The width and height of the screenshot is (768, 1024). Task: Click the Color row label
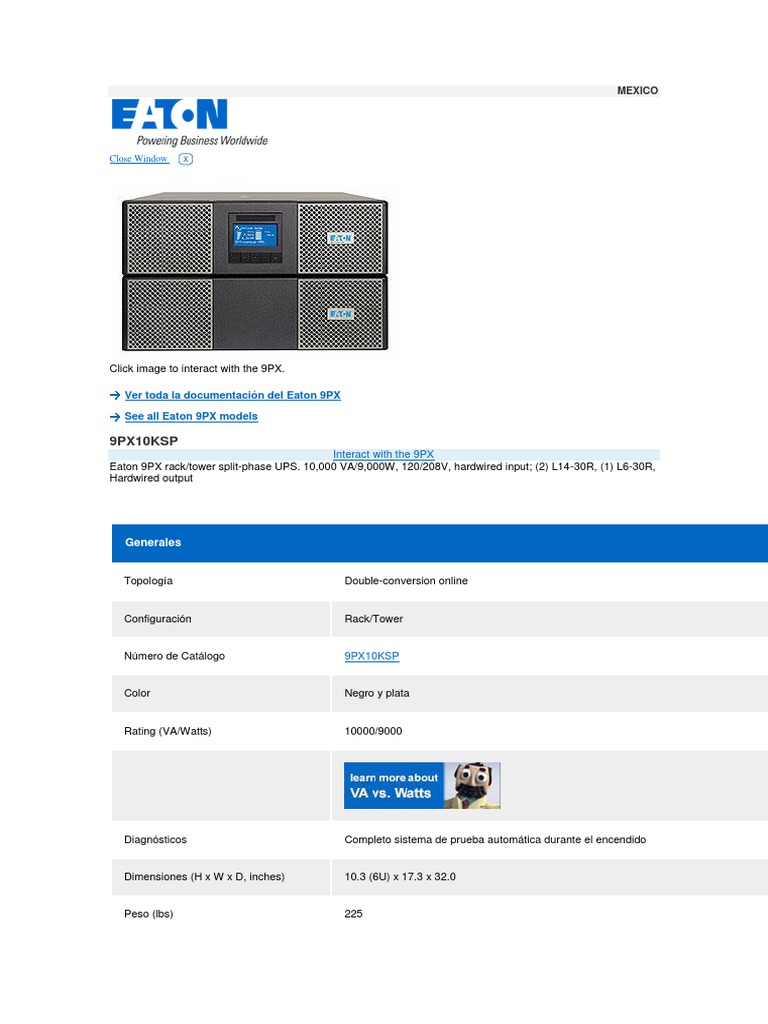point(137,693)
